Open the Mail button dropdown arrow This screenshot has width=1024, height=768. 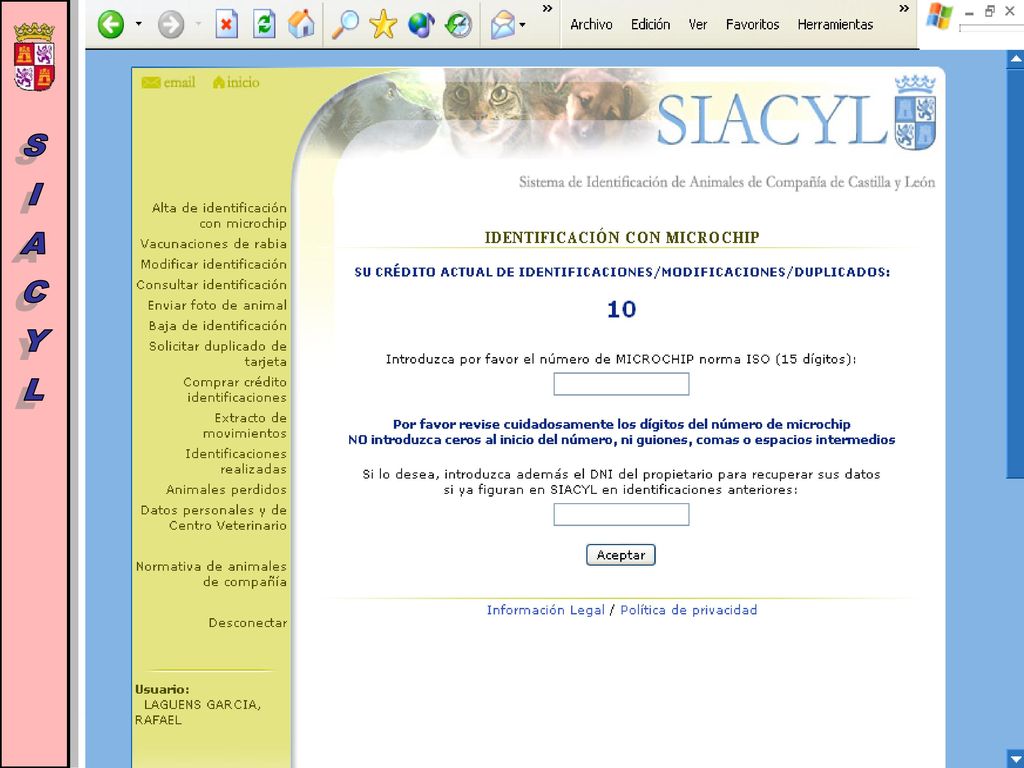pos(522,25)
